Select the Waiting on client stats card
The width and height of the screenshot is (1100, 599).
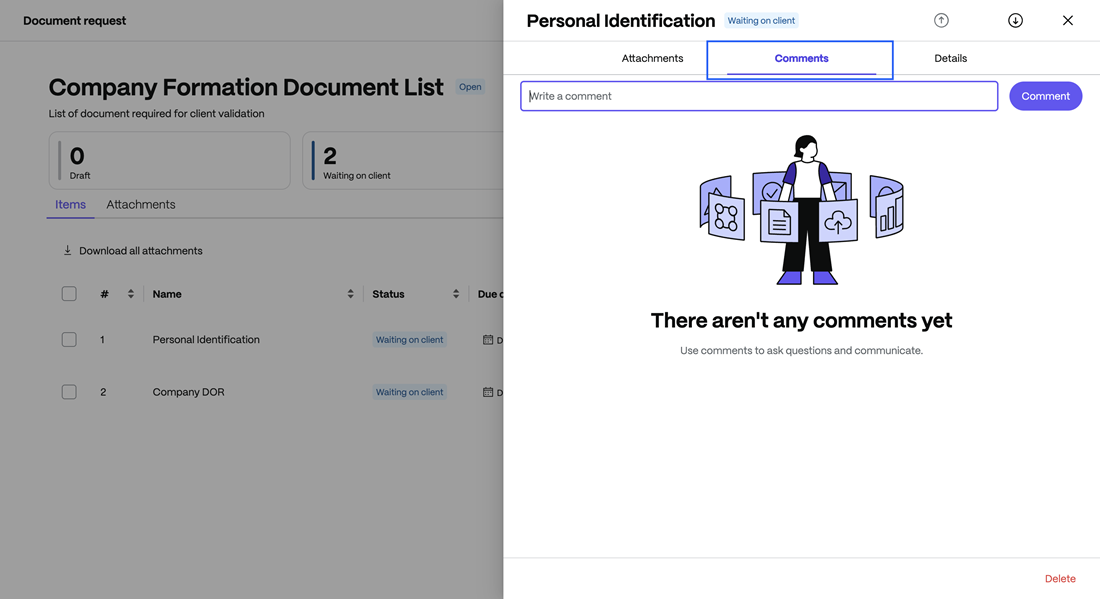(x=400, y=160)
